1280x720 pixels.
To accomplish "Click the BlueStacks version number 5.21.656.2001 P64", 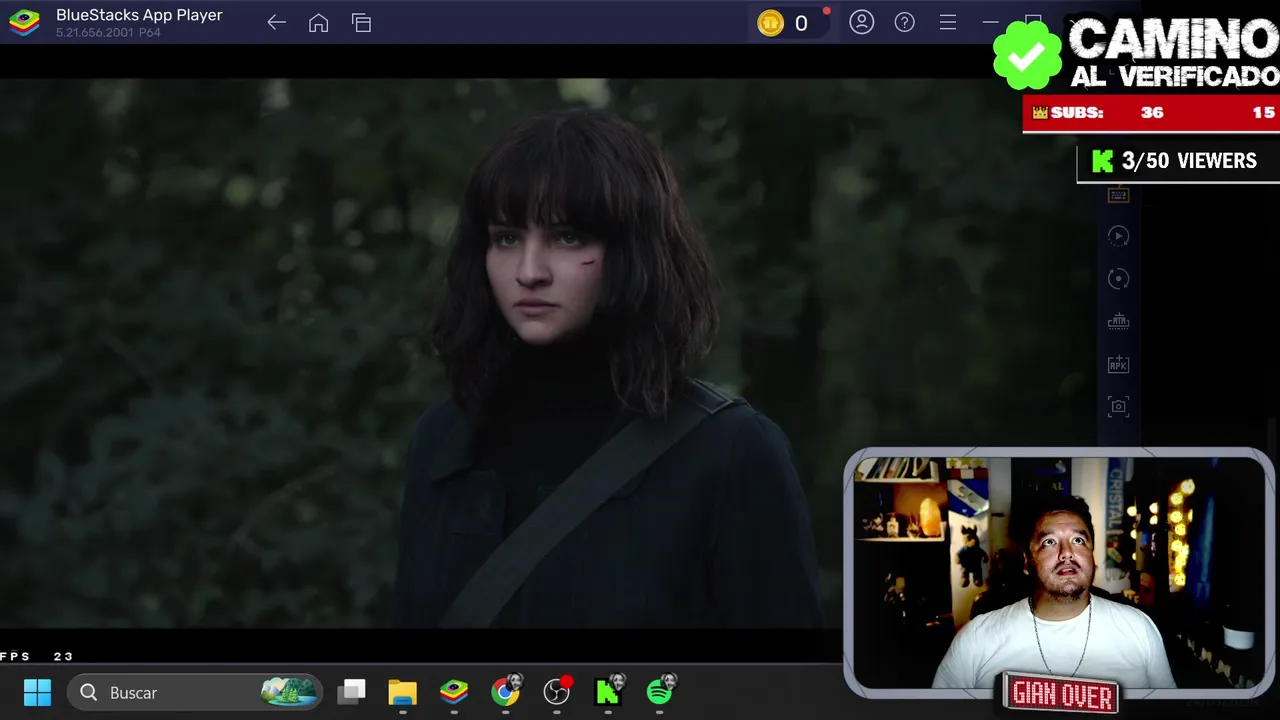I will (x=108, y=33).
